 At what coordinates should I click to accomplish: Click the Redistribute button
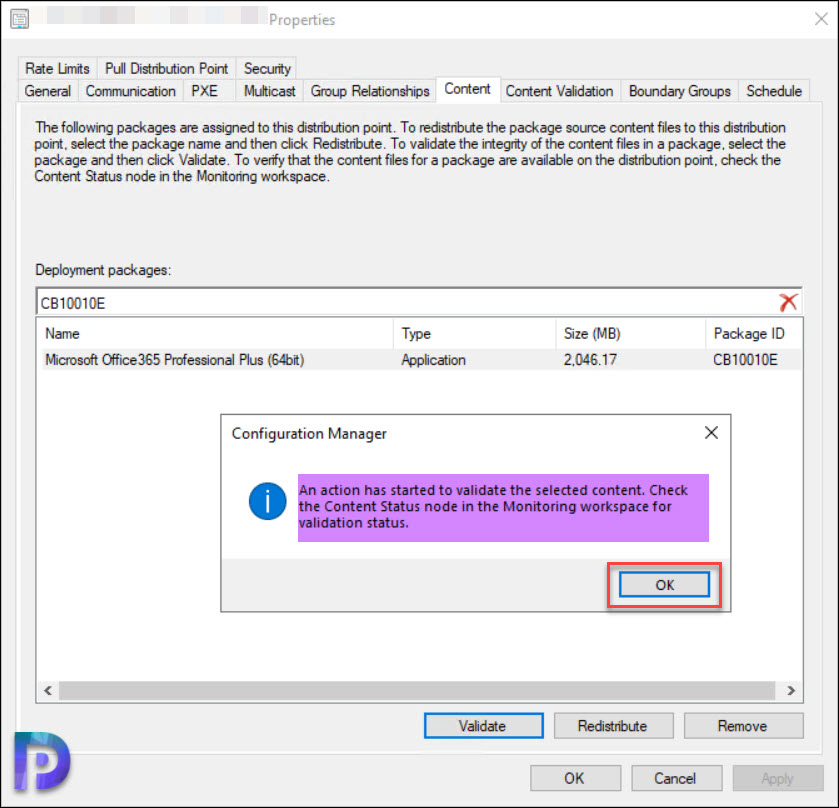pos(613,726)
